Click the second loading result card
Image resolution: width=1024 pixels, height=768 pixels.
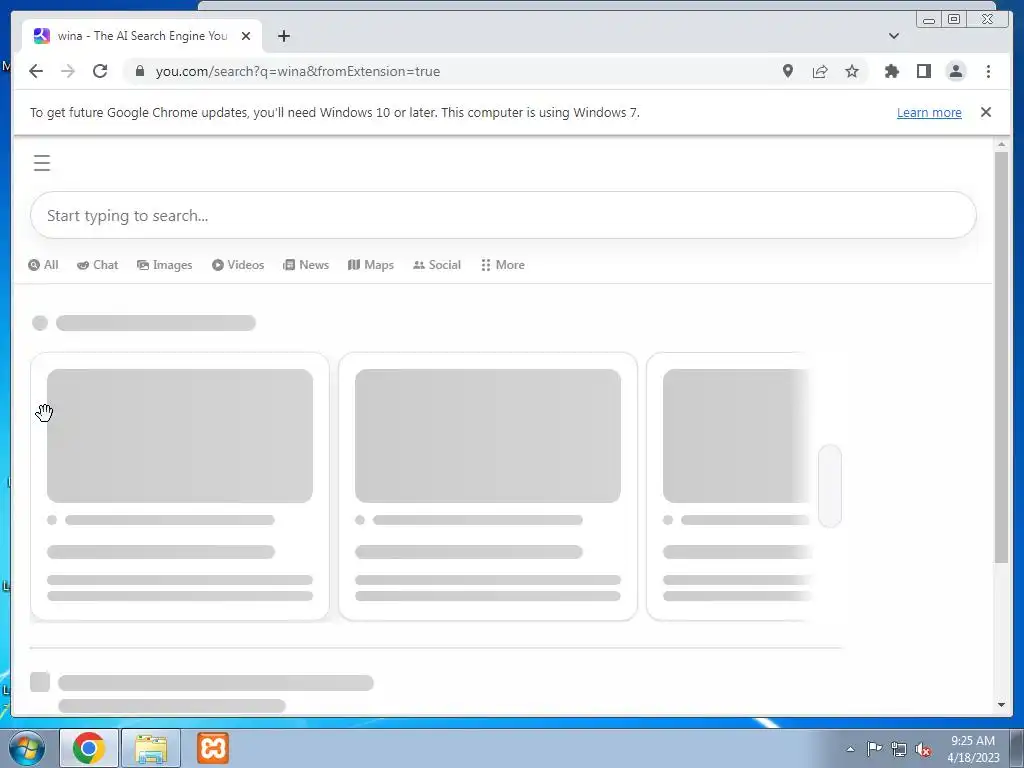[x=488, y=487]
